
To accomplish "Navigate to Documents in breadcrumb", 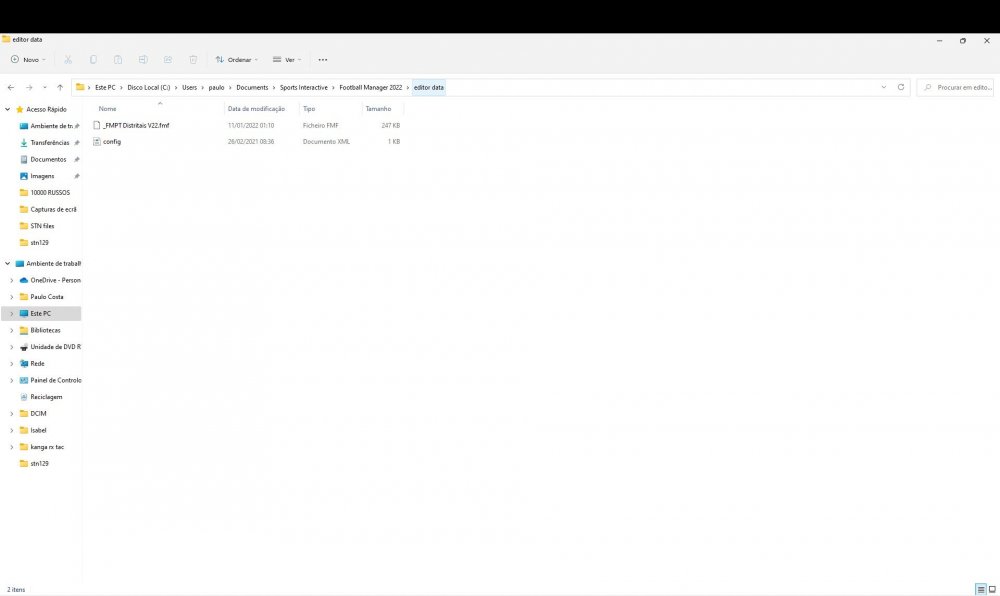I will 252,87.
